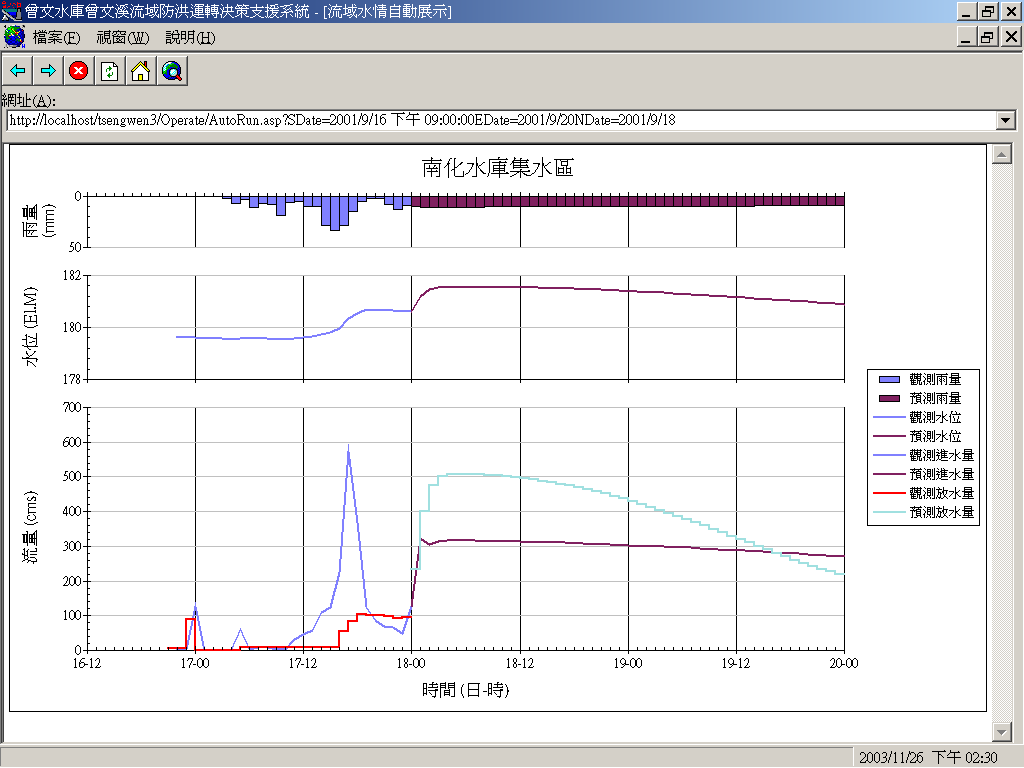The height and width of the screenshot is (768, 1024).
Task: Click the scrollbar down arrow
Action: click(x=1002, y=731)
